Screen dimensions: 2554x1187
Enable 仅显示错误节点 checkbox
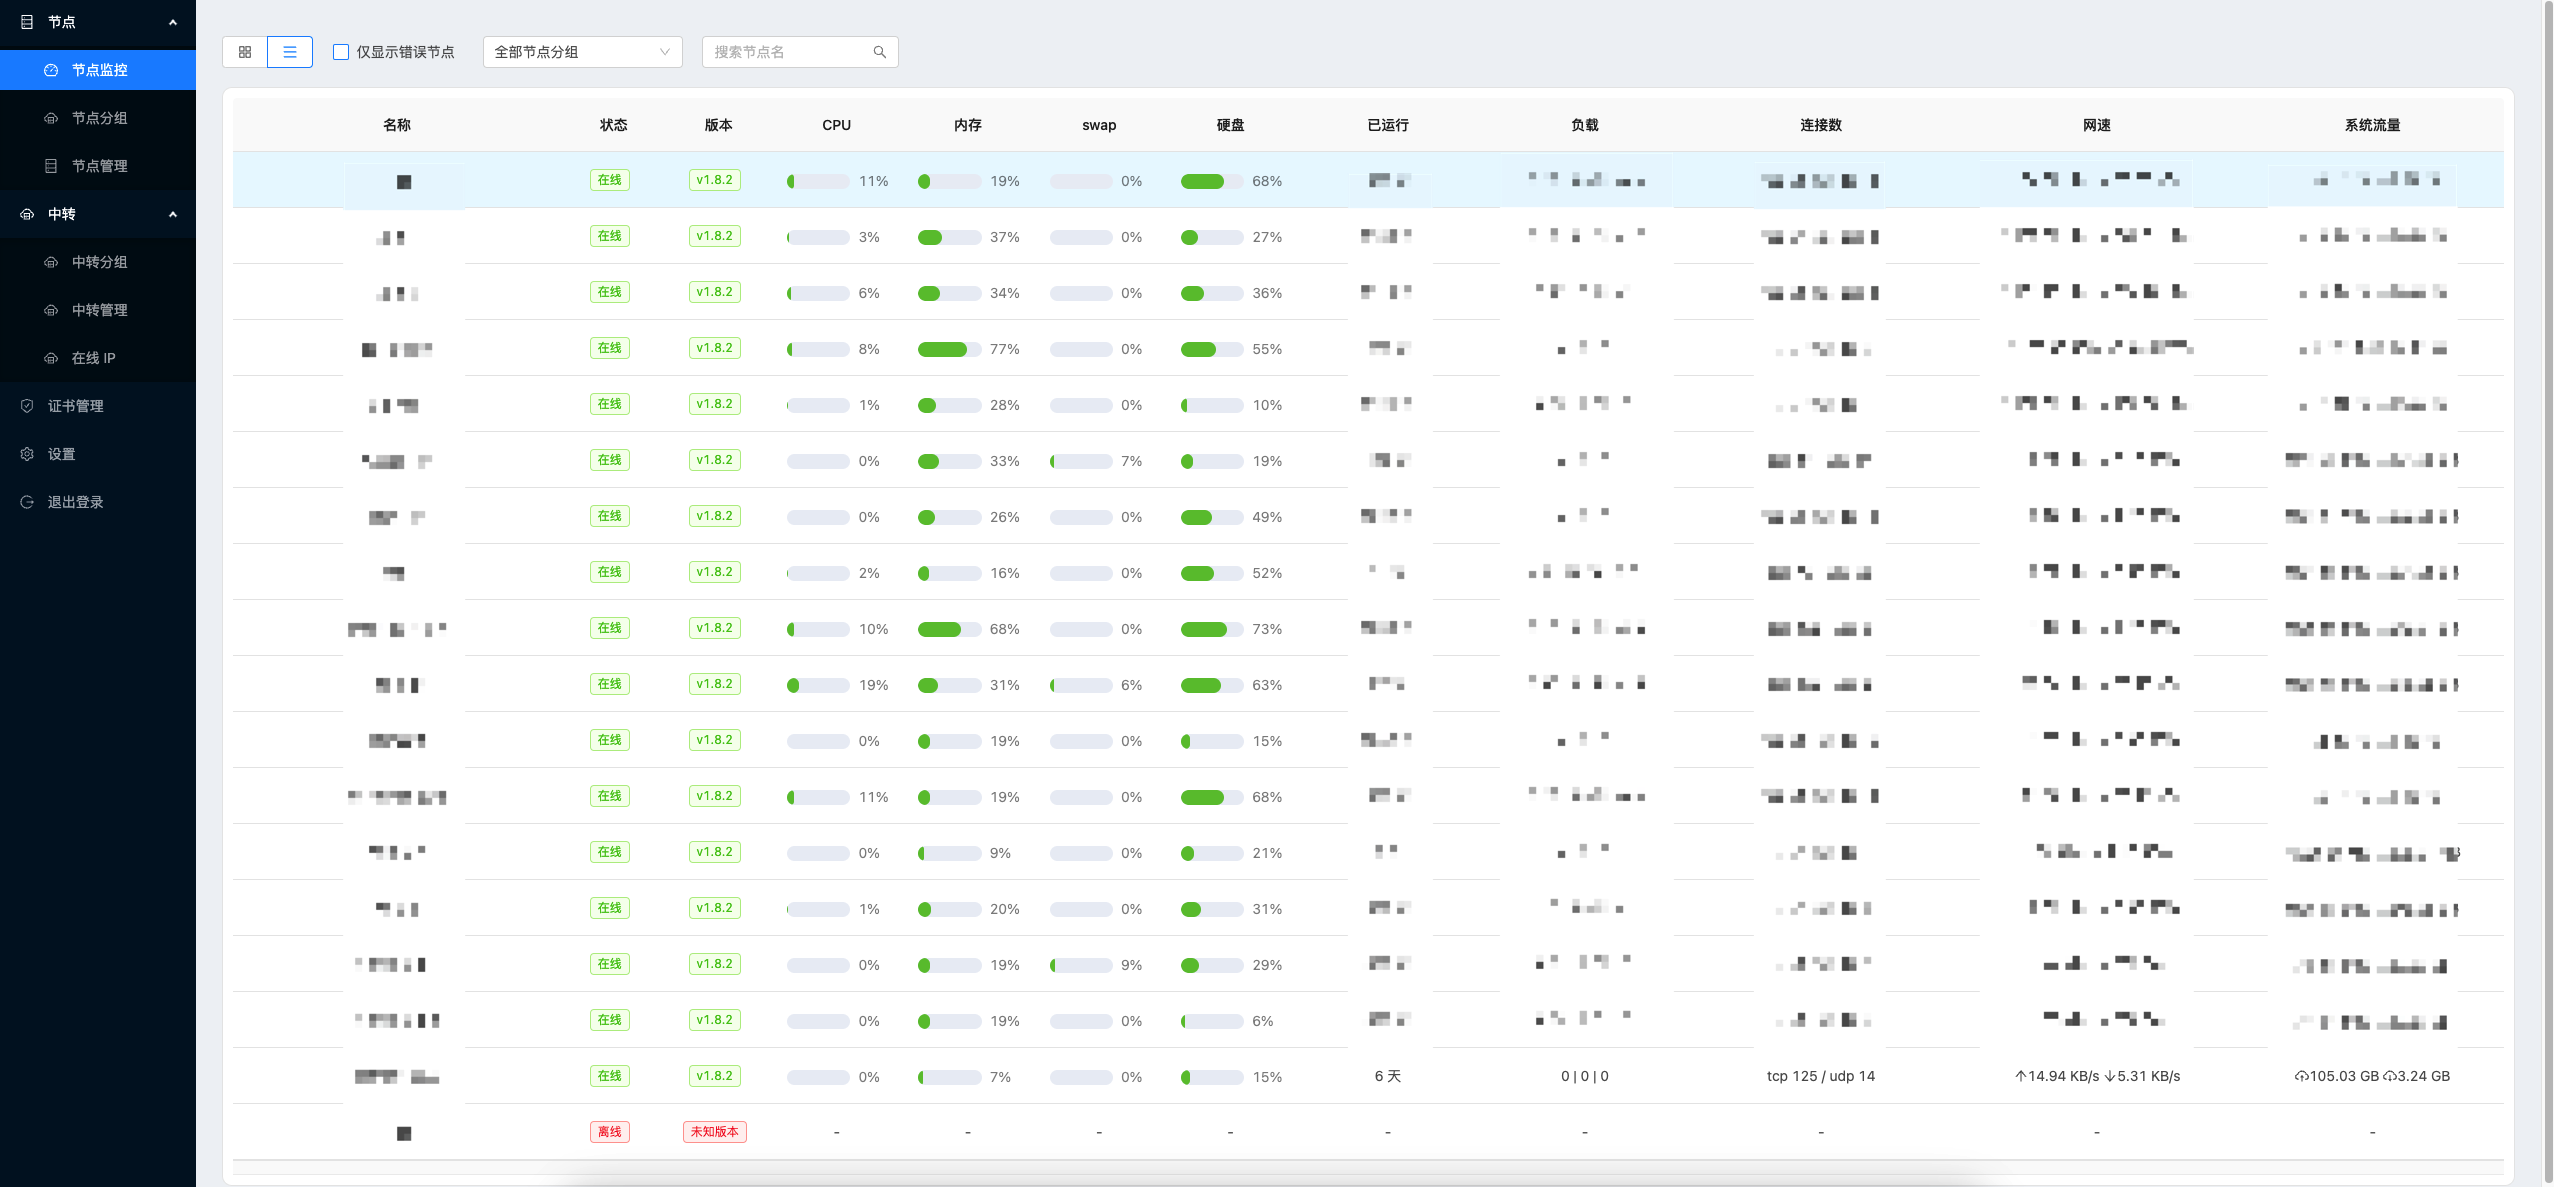pyautogui.click(x=341, y=52)
